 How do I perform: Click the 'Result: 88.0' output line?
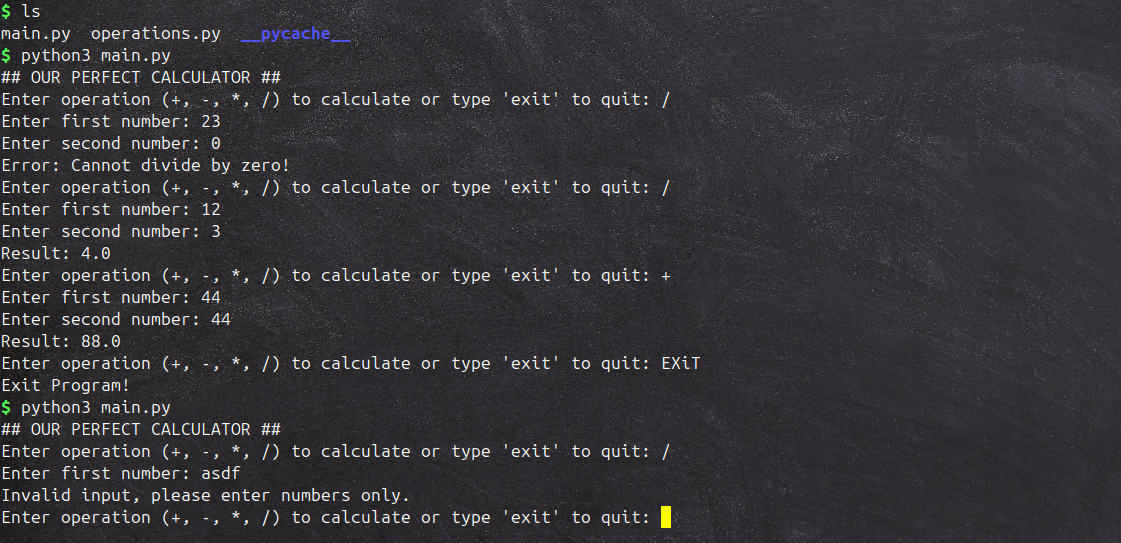[61, 341]
